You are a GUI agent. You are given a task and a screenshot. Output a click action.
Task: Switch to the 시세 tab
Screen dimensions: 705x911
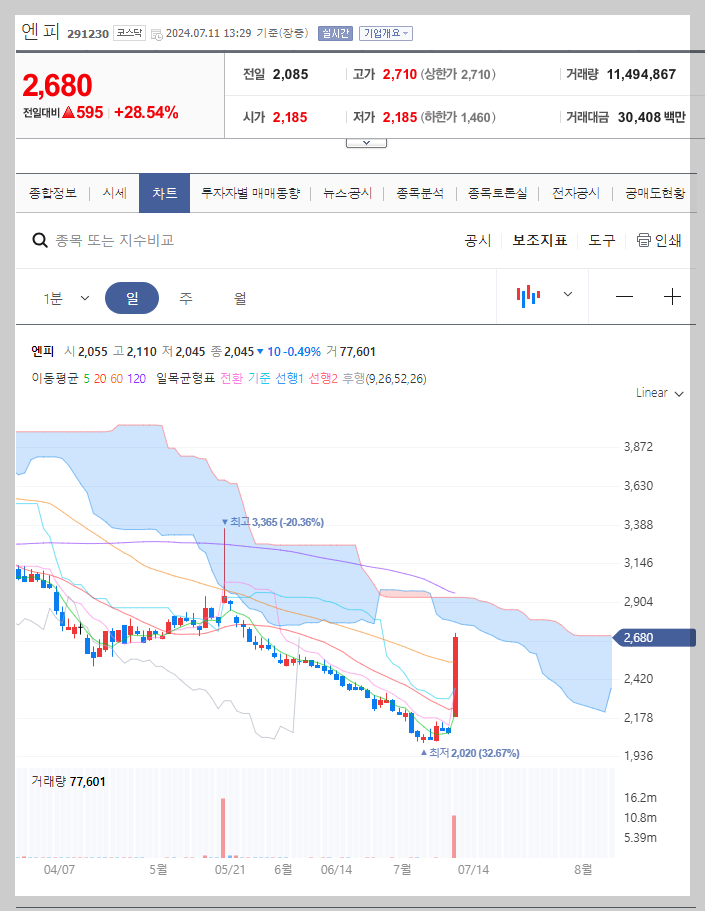(114, 194)
